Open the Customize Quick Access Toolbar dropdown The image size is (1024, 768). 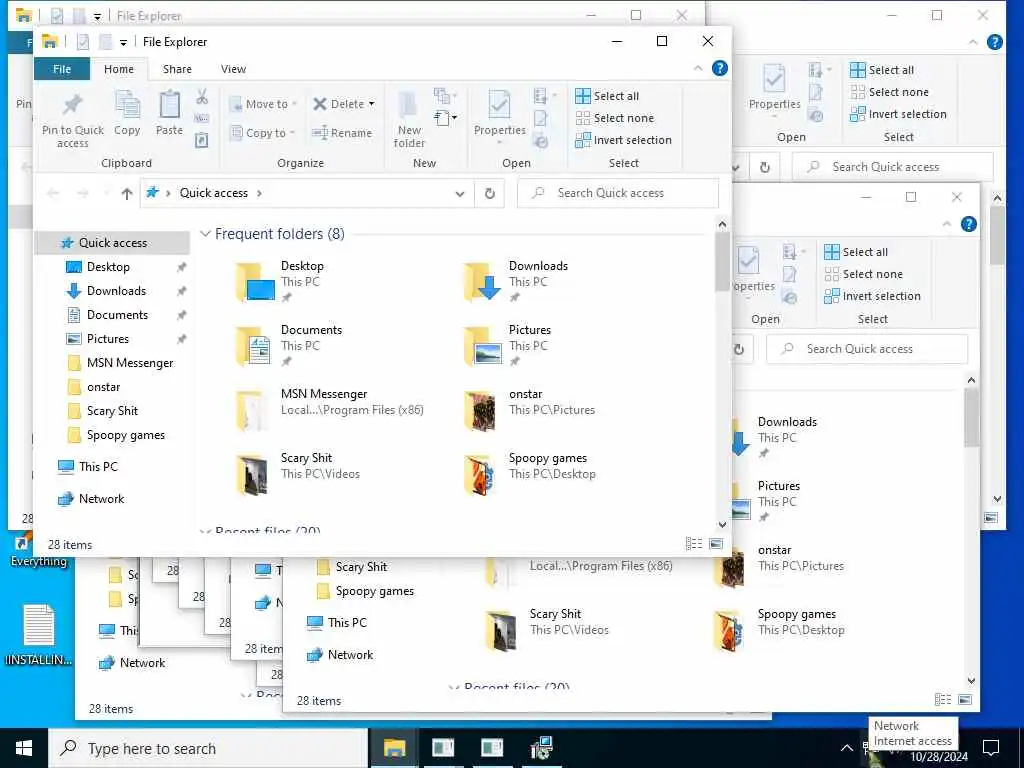click(123, 42)
